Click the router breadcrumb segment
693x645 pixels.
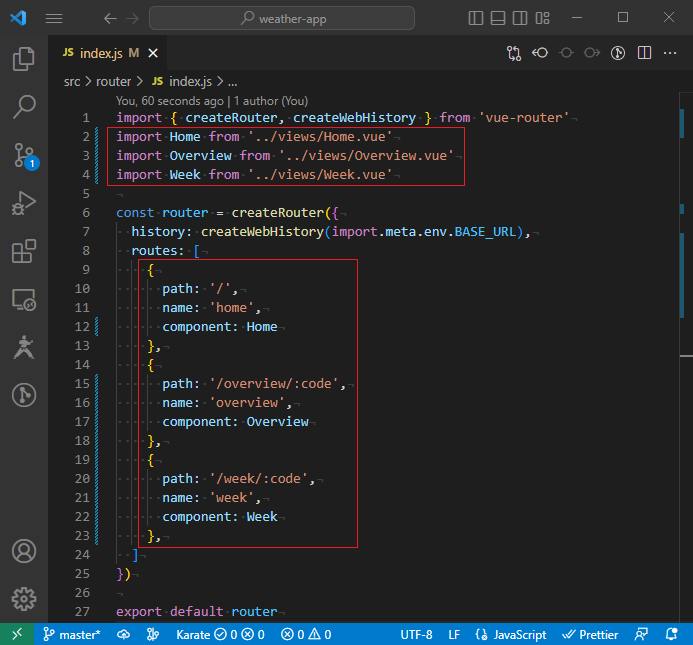click(114, 82)
